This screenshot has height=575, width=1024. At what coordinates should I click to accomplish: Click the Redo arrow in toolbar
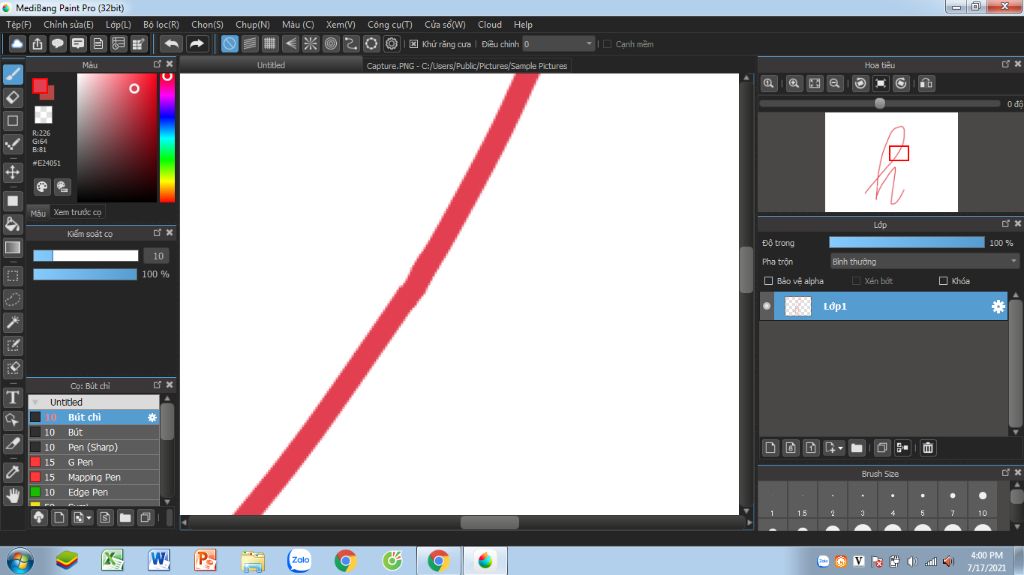click(197, 44)
